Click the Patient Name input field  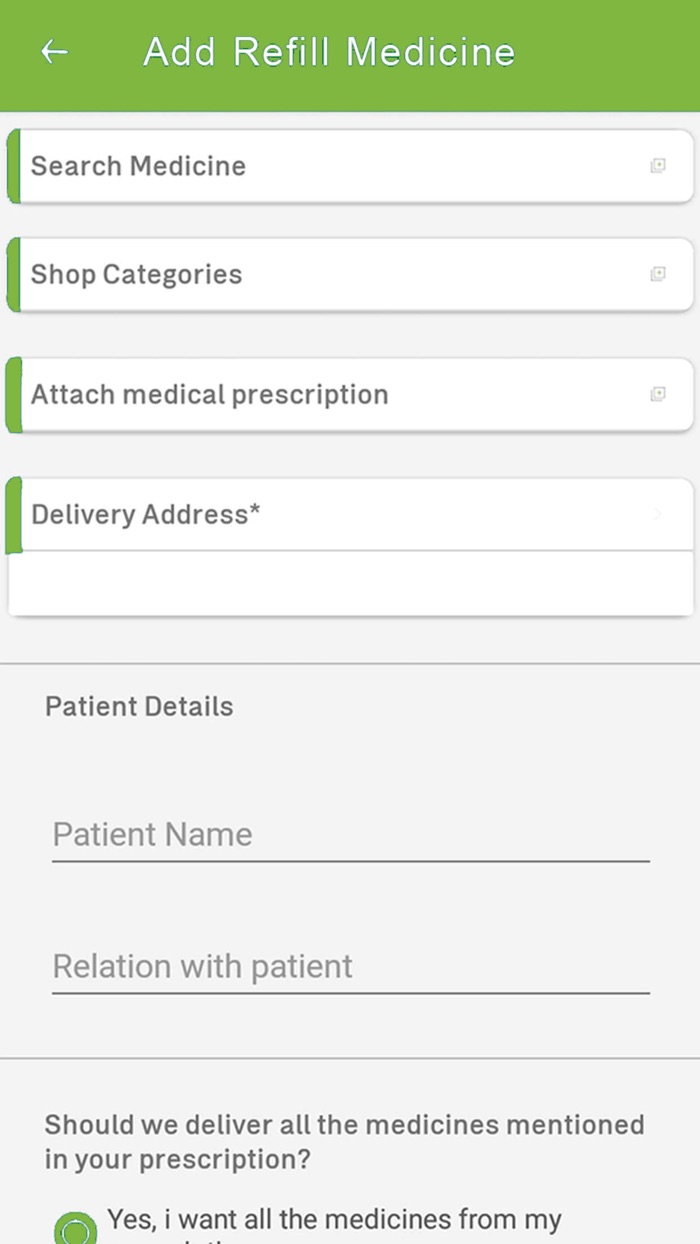coord(350,835)
